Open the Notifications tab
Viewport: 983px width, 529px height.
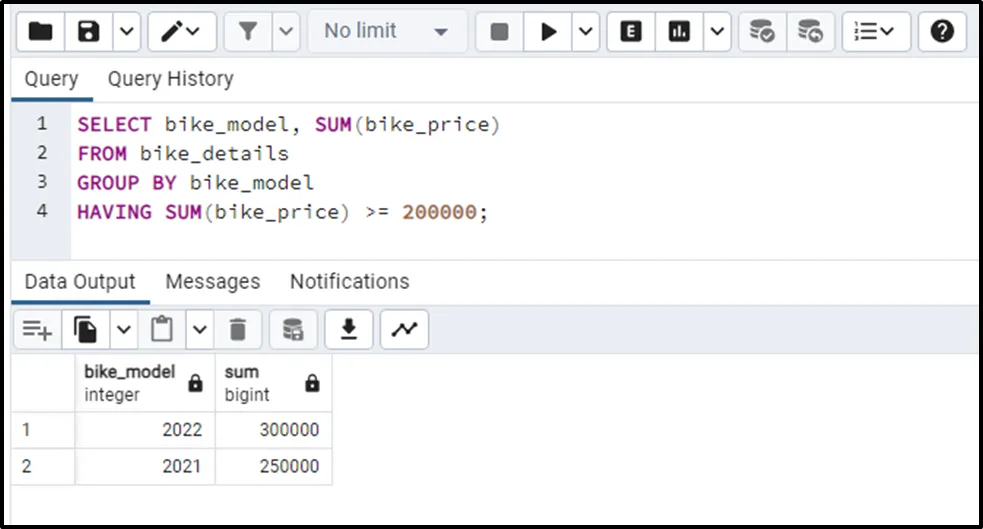coord(349,282)
